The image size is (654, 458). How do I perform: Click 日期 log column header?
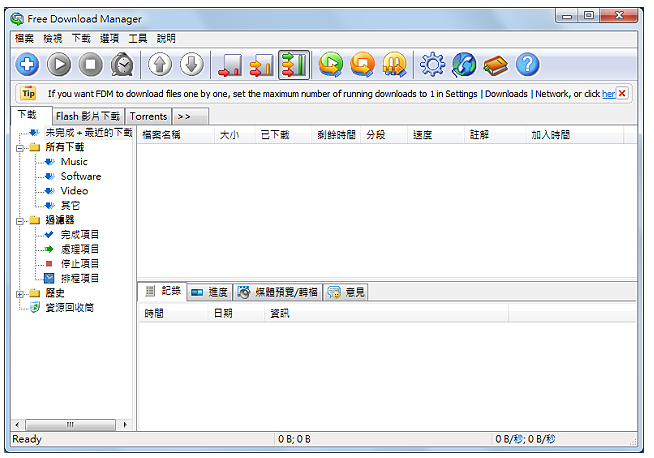236,313
